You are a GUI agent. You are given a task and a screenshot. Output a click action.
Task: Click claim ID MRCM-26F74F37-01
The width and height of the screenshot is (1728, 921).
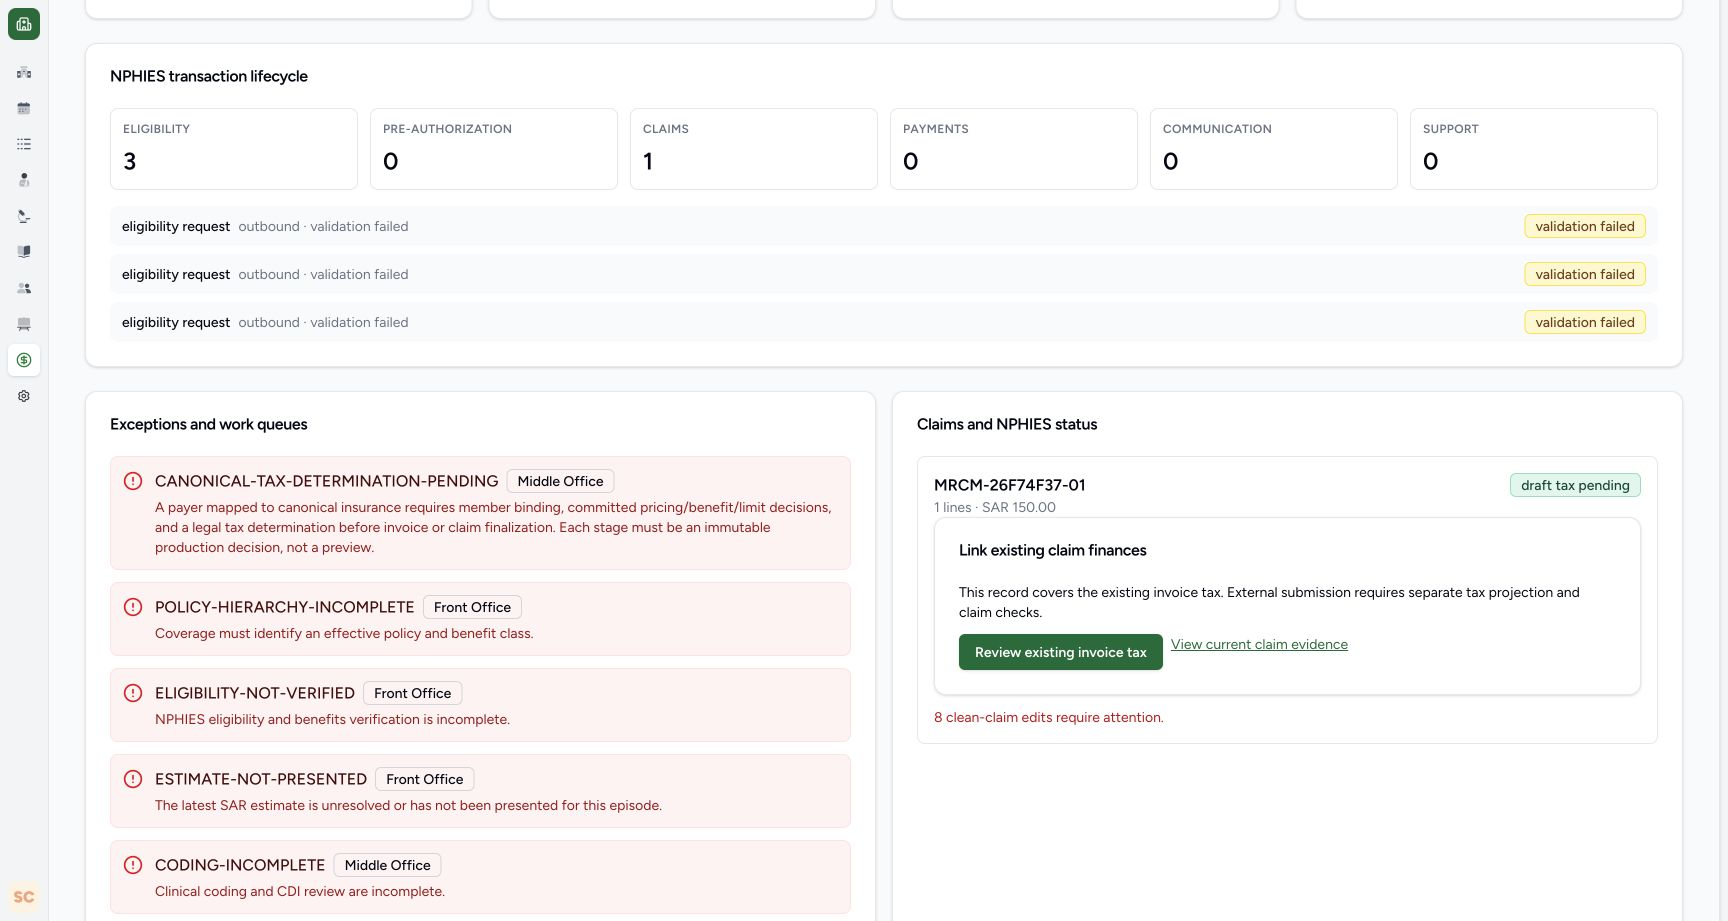tap(1009, 485)
